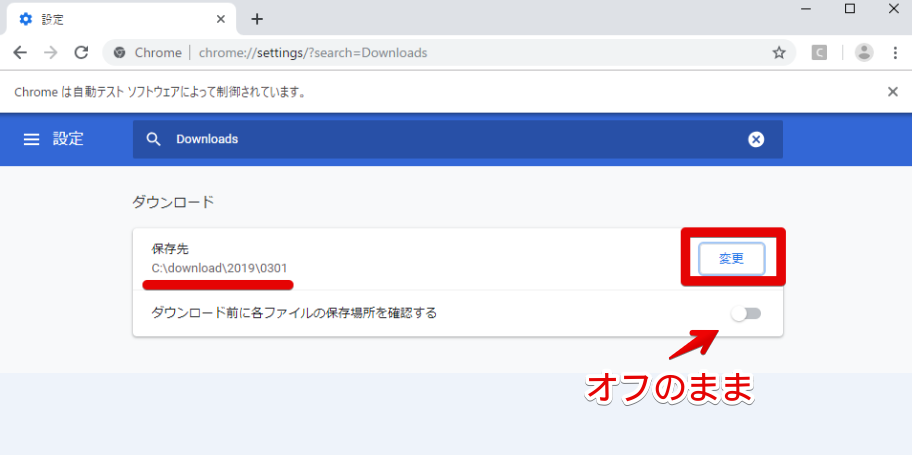The height and width of the screenshot is (455, 912).
Task: Maximize the Chrome window
Action: [850, 9]
